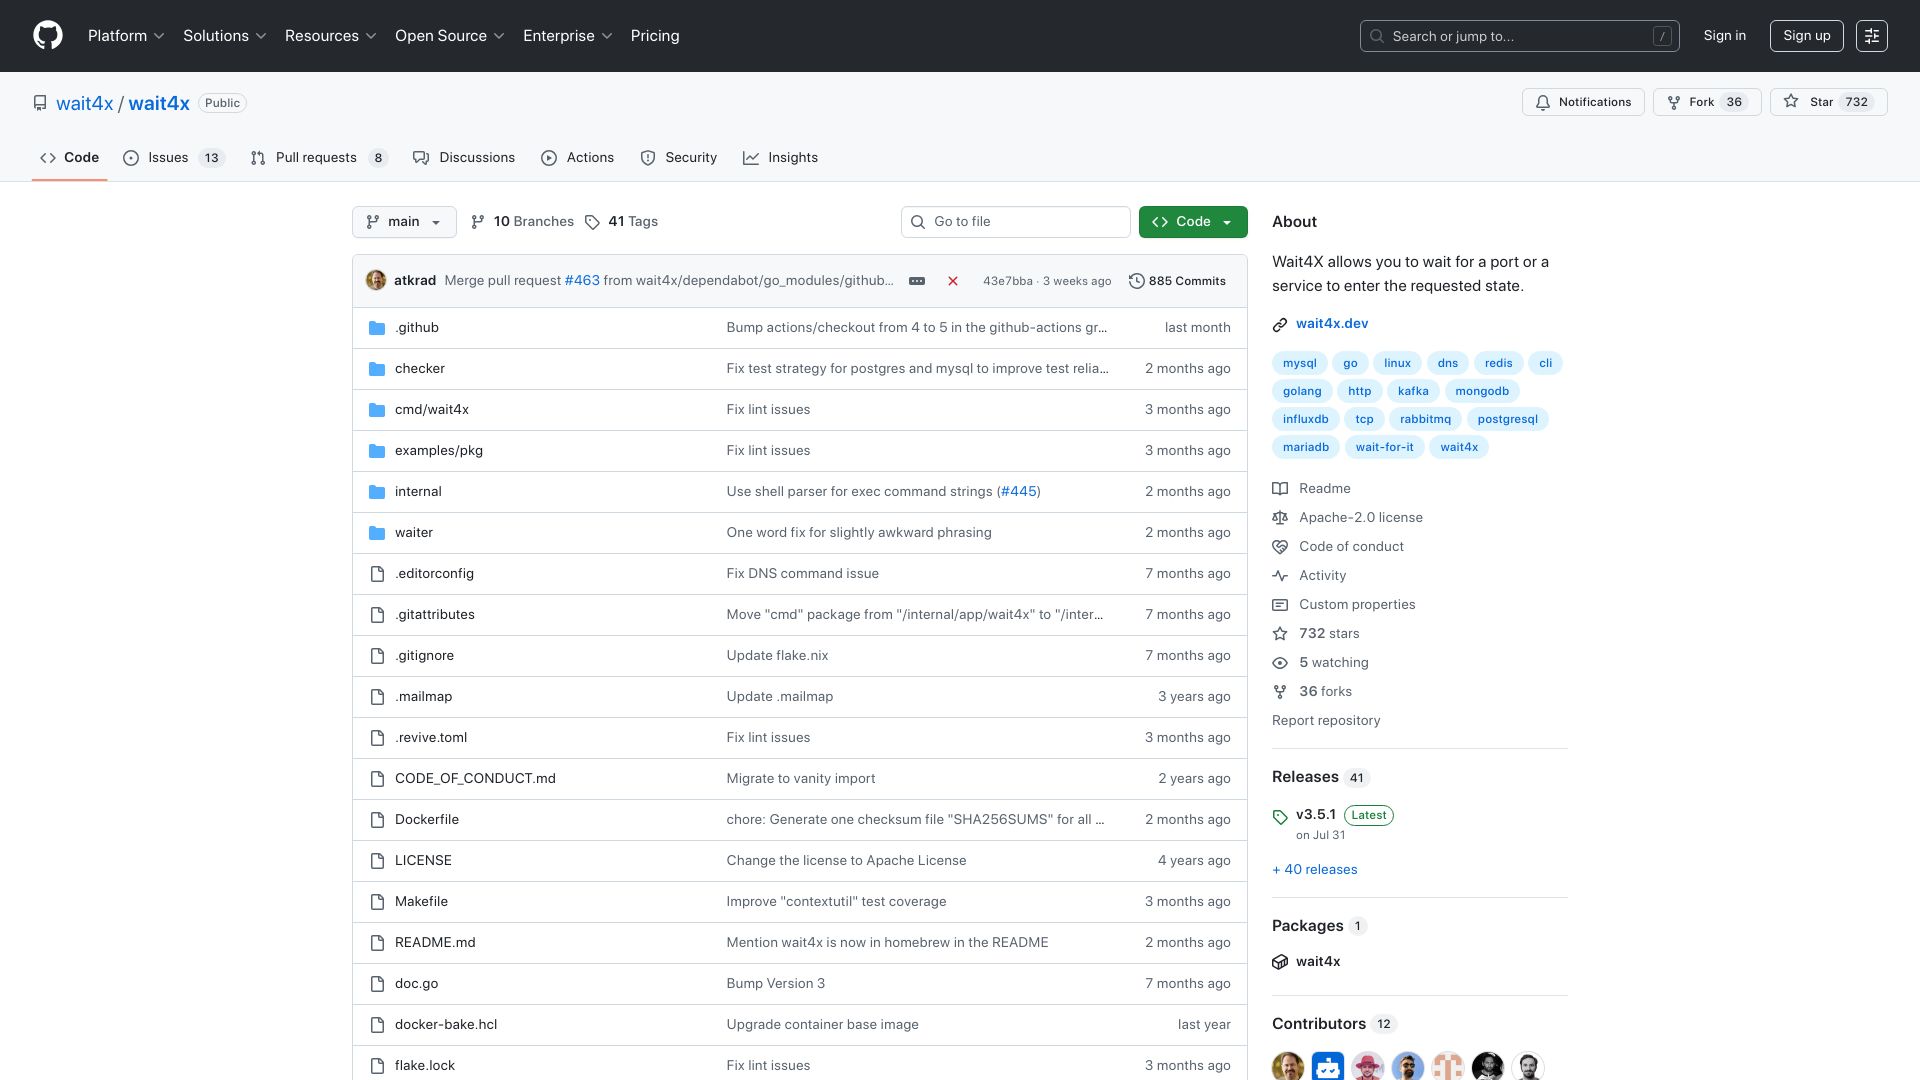
Task: Open the Actions tab
Action: pyautogui.click(x=578, y=158)
